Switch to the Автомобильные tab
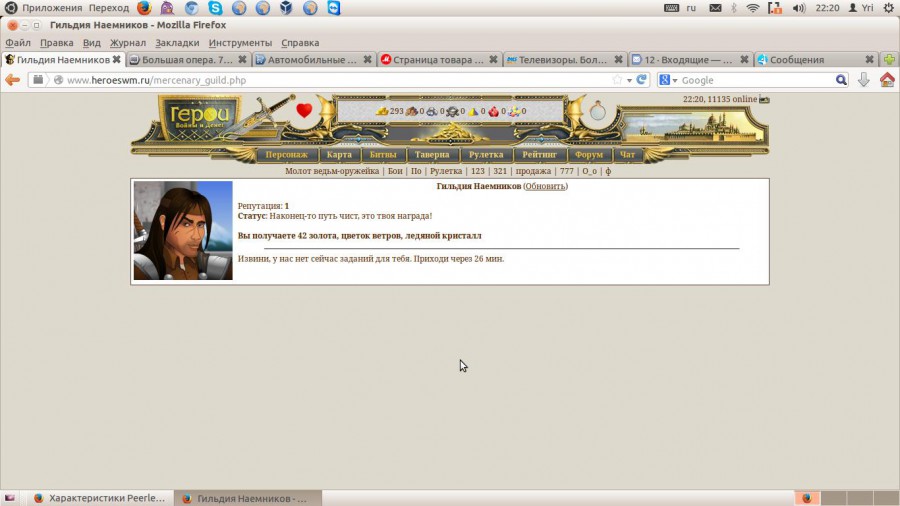This screenshot has height=506, width=900. [313, 60]
